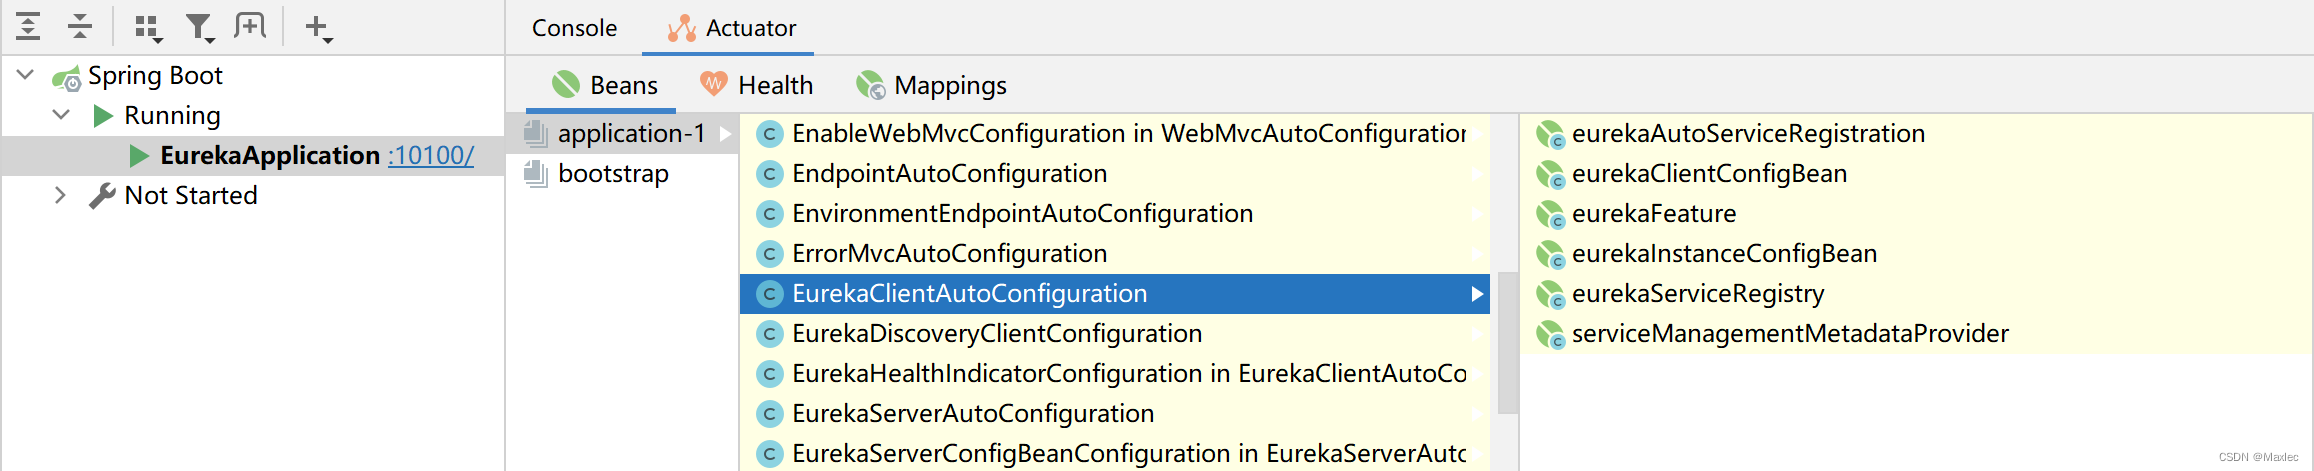
Task: Select the eurekaClientConfigBean bean
Action: [1917, 174]
